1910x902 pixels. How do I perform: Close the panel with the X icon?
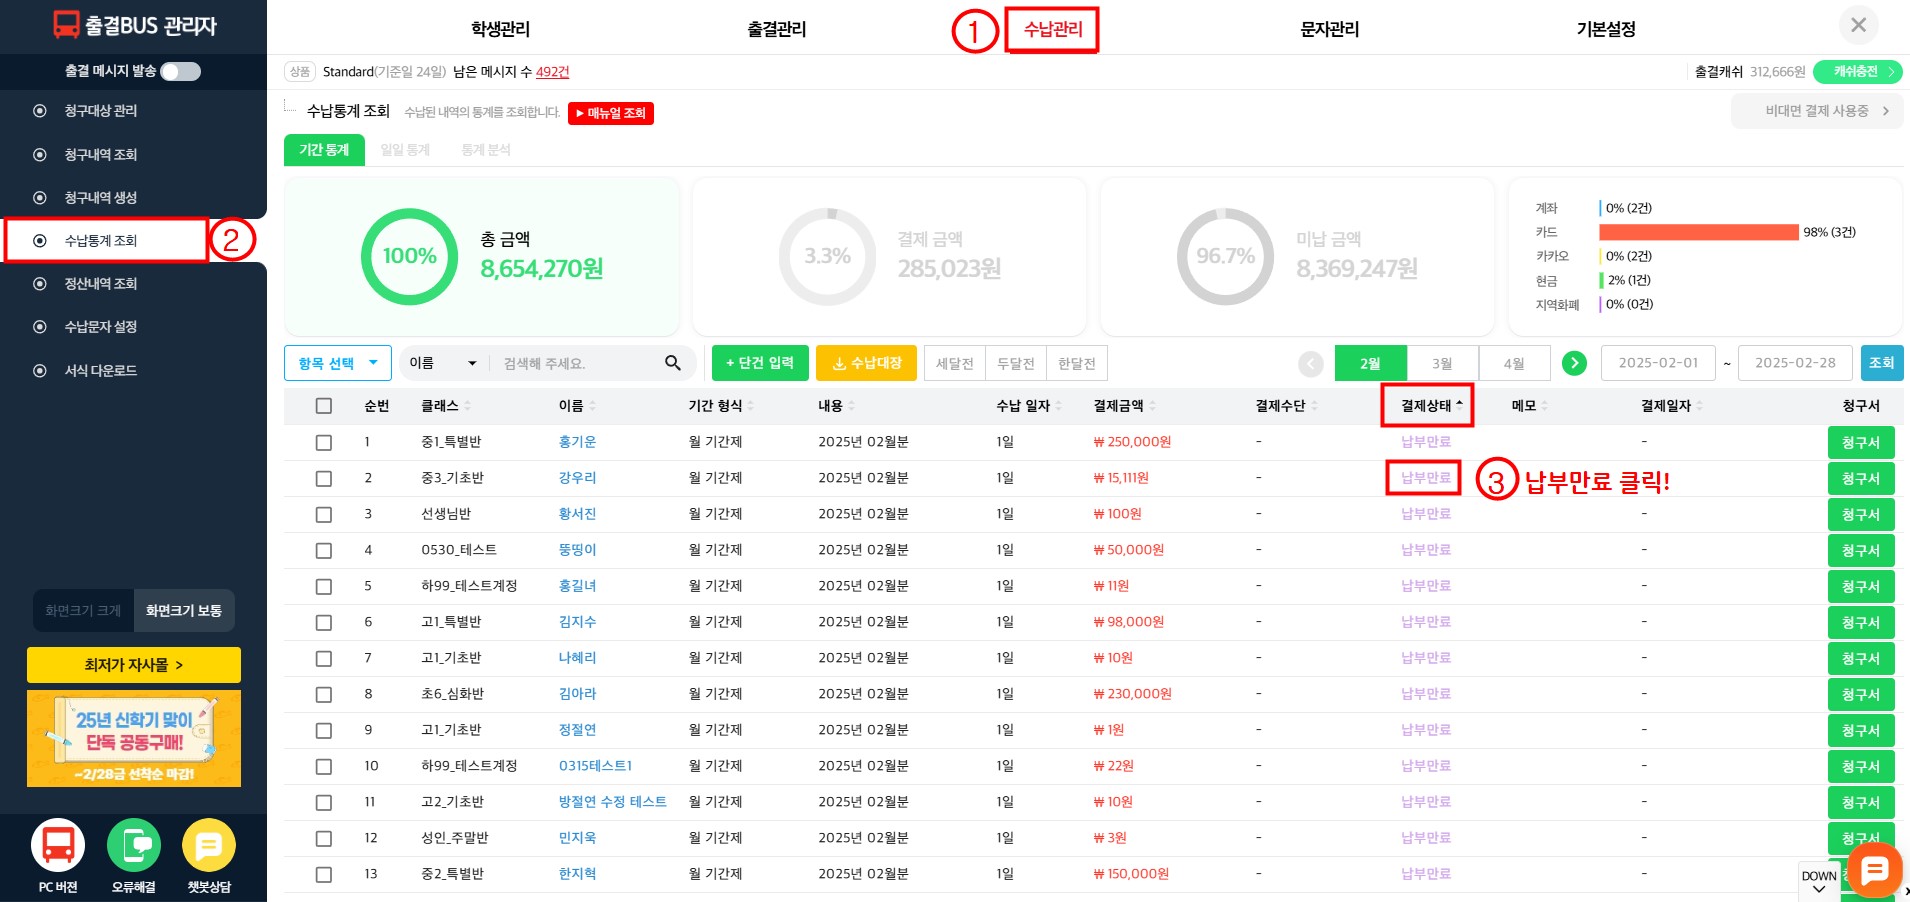pyautogui.click(x=1858, y=26)
